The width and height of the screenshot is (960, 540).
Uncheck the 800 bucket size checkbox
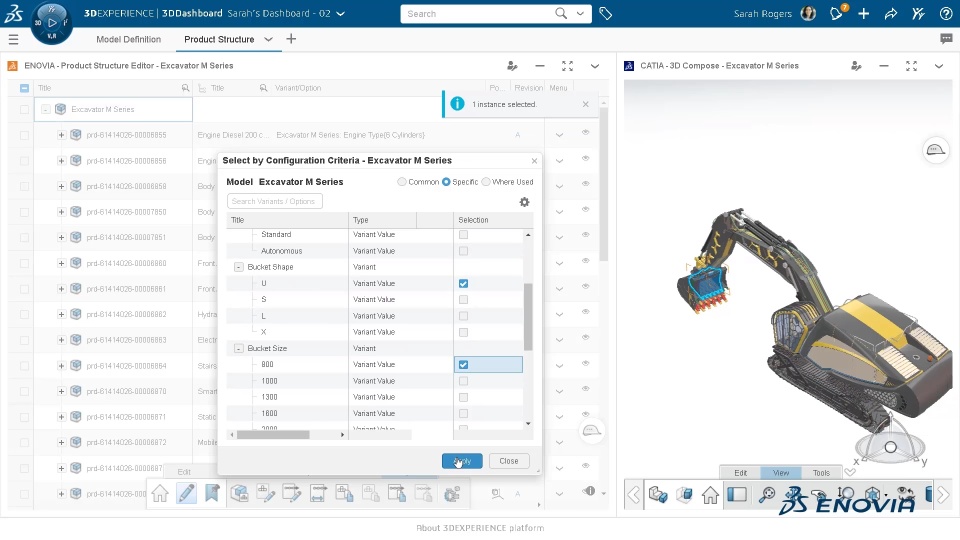463,364
